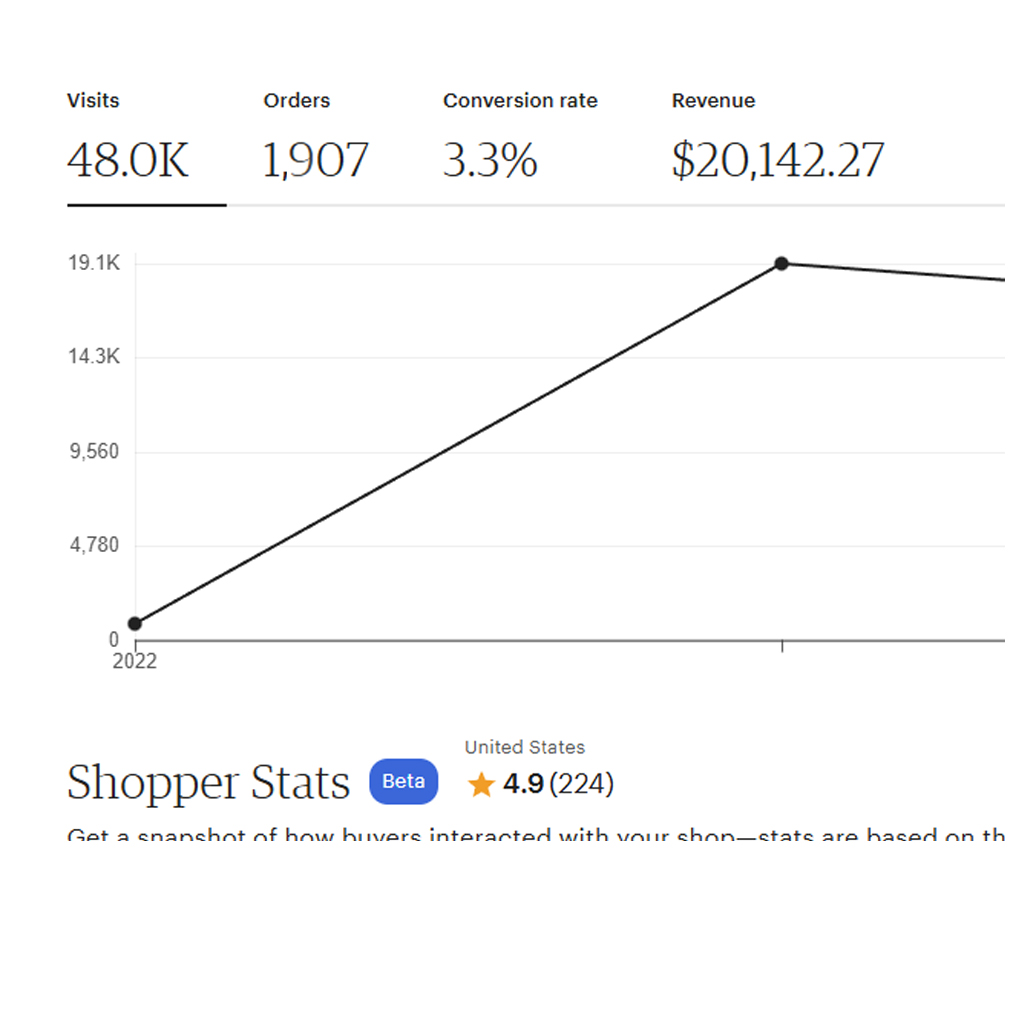
Task: Click the Shopper Stats heading
Action: point(208,783)
